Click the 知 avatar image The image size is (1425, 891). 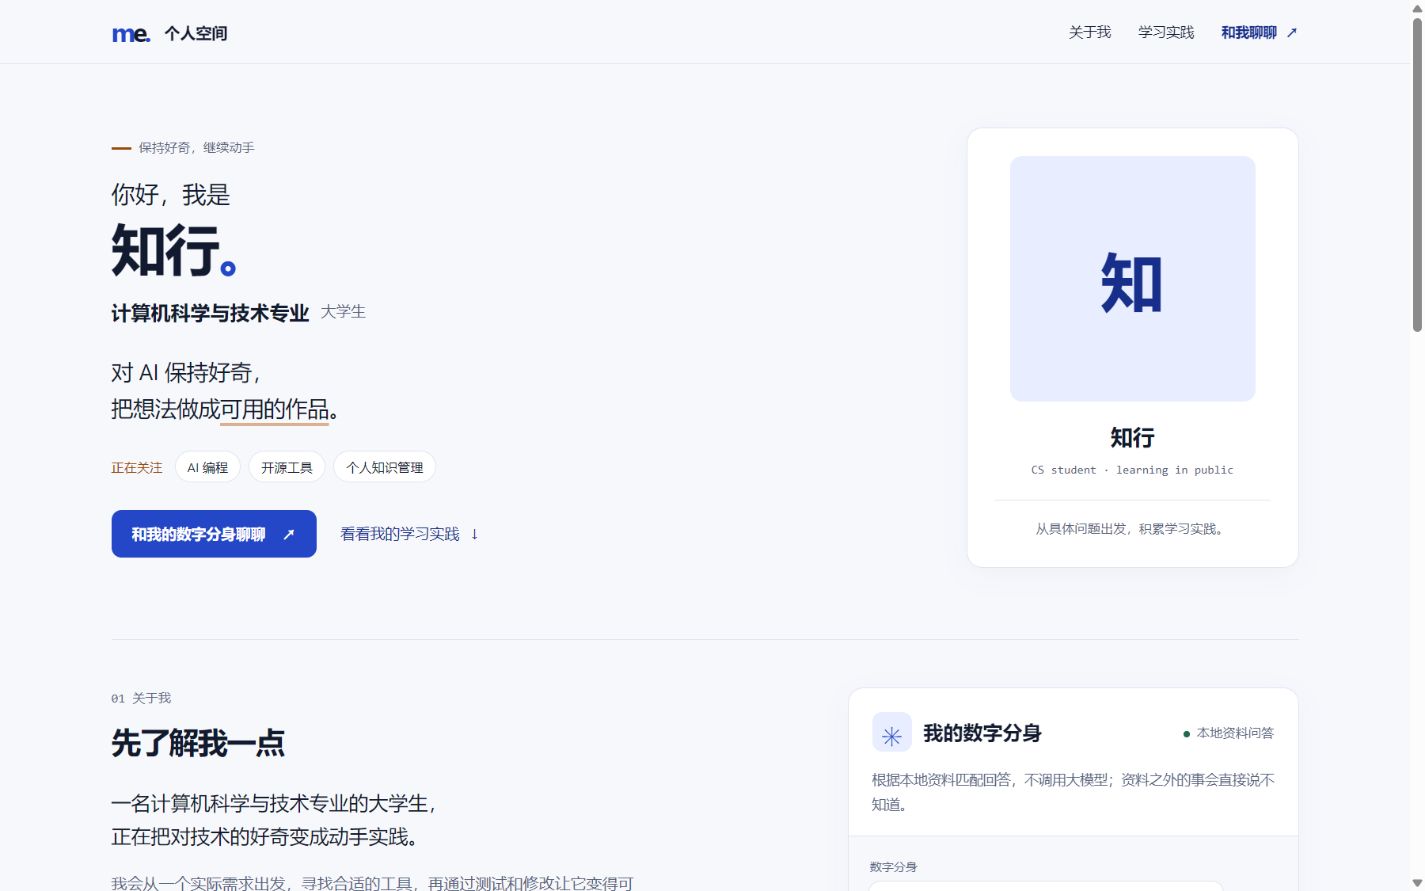point(1132,279)
